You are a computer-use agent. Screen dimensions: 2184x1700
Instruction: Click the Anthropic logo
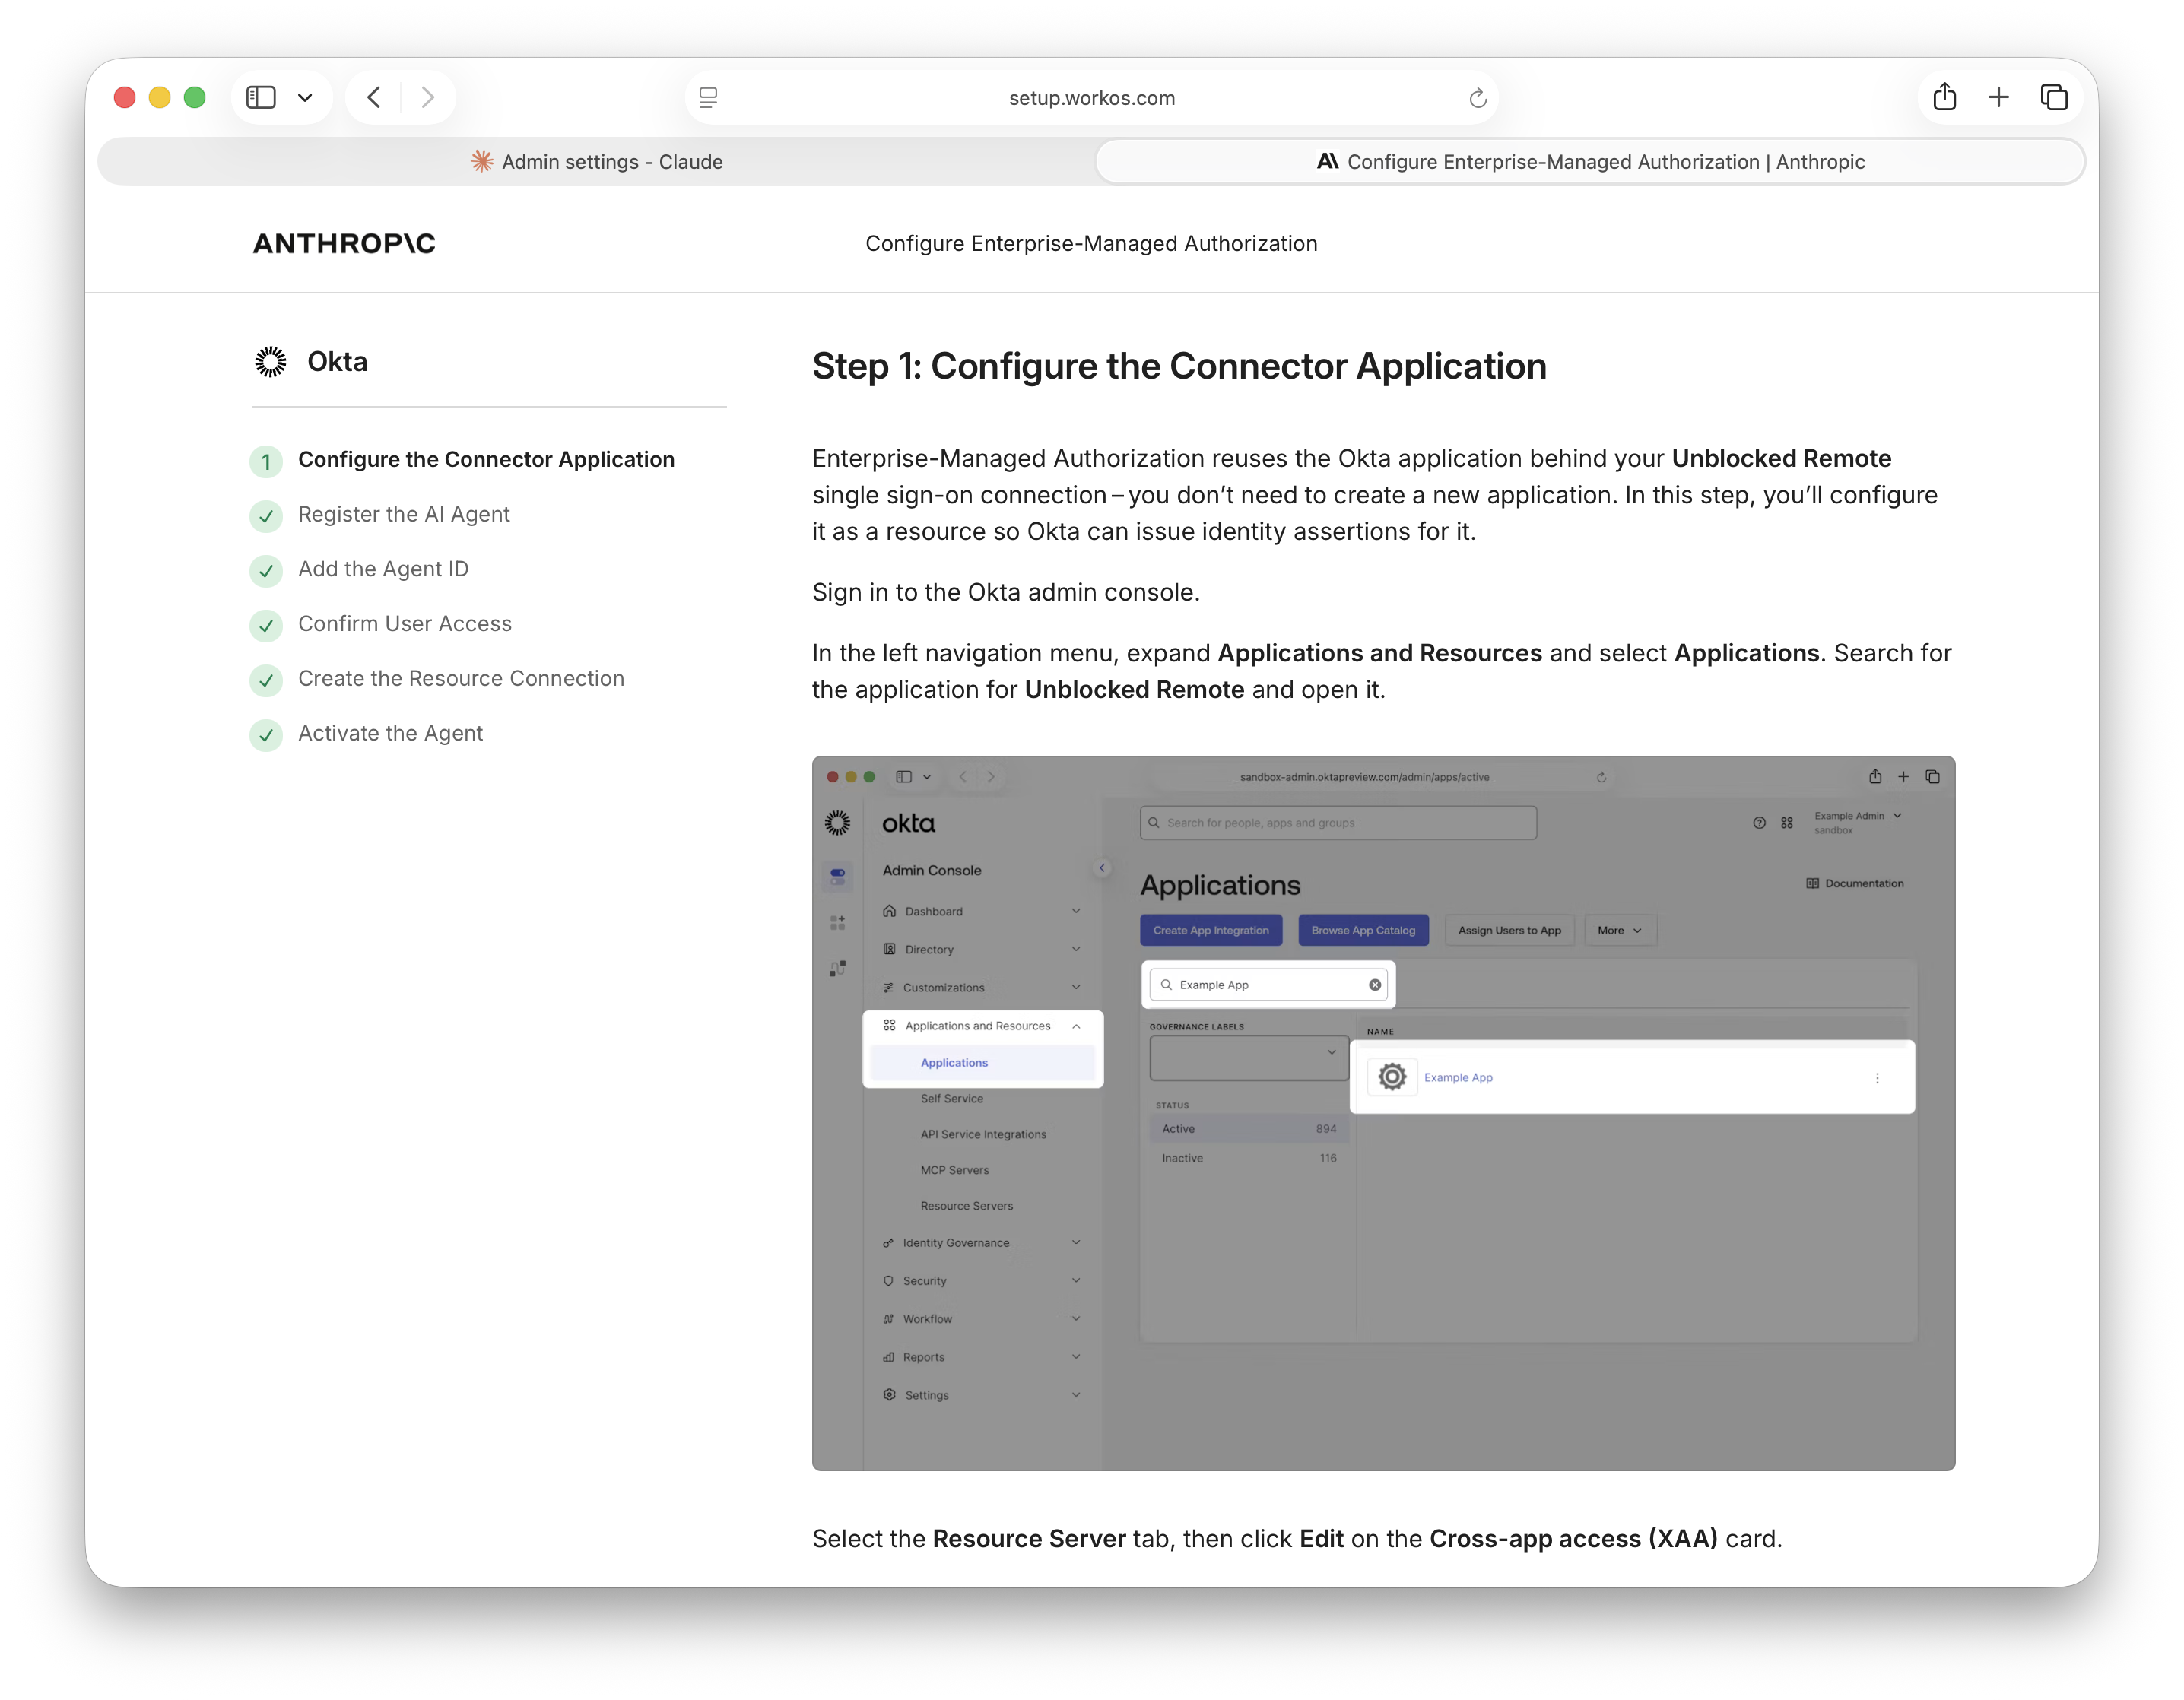pyautogui.click(x=344, y=243)
